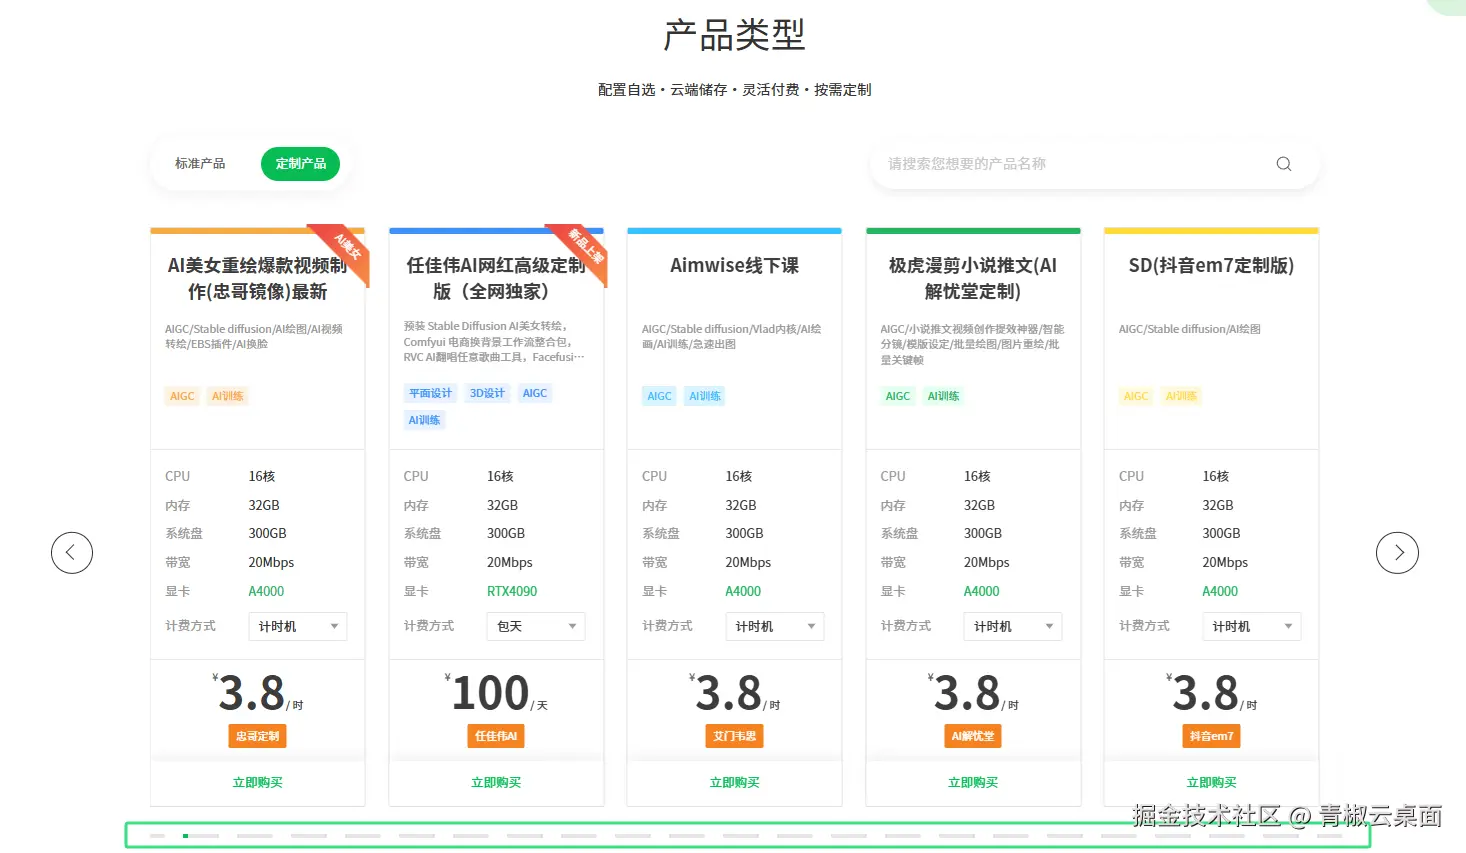Click 立即购买 for 任佳伟AI网红 card

pyautogui.click(x=496, y=783)
